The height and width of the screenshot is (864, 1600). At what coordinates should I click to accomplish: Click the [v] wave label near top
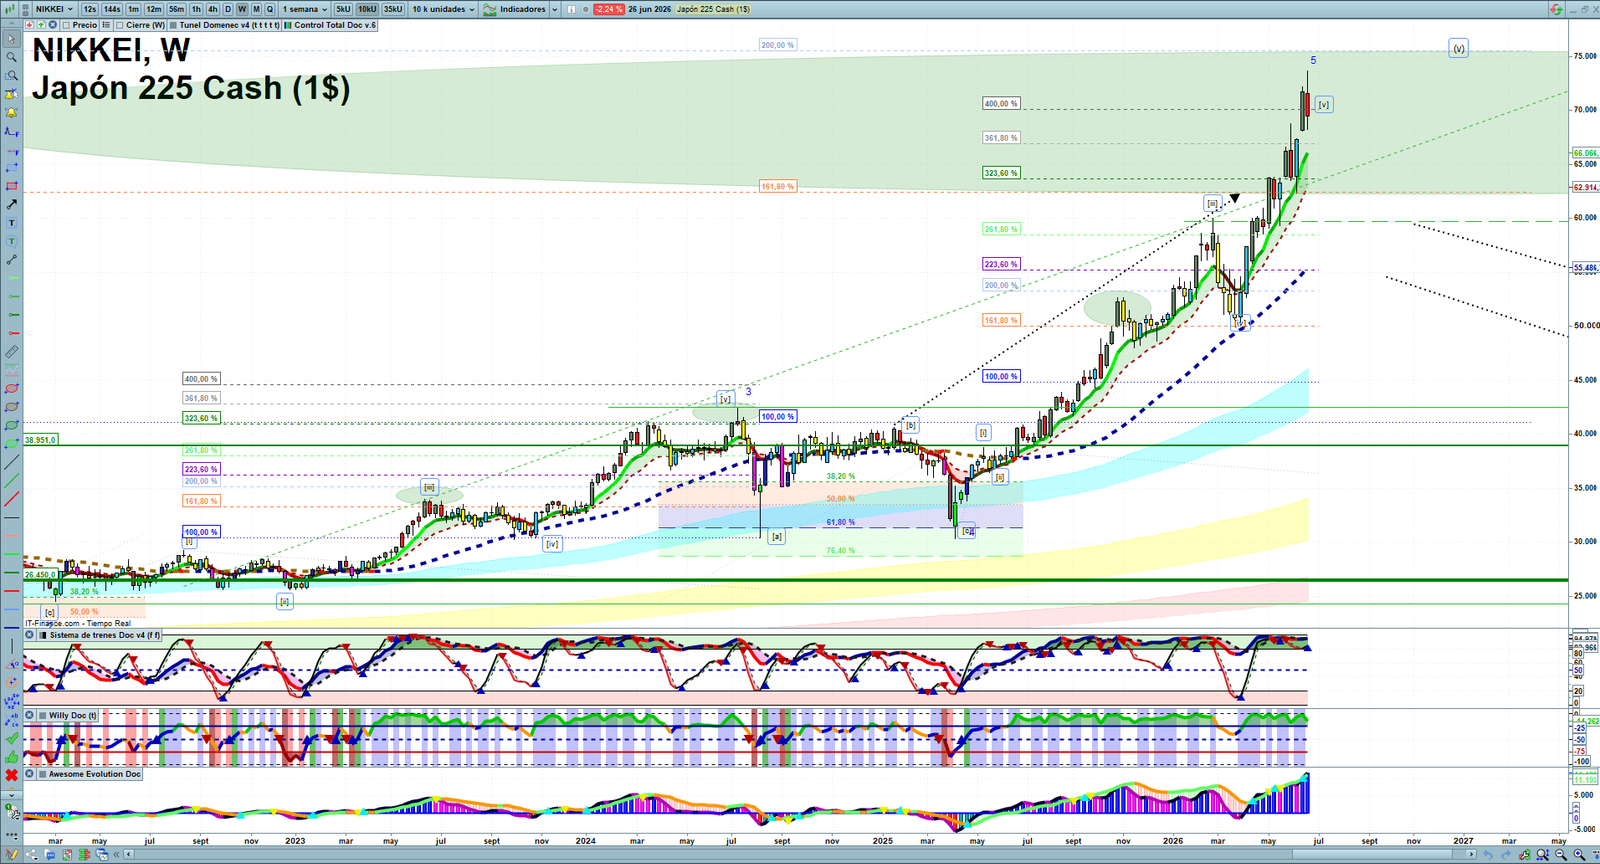(x=1323, y=104)
